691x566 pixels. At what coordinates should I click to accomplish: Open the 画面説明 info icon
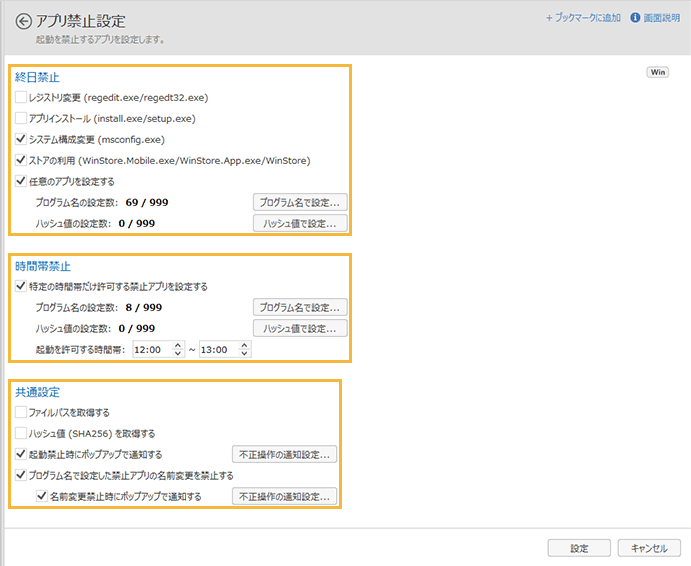635,18
